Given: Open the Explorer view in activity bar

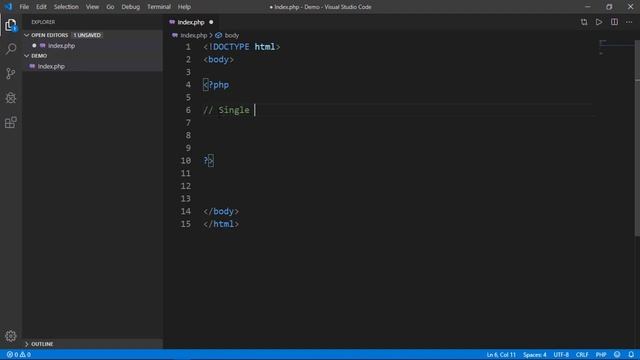Looking at the screenshot, I should pyautogui.click(x=11, y=25).
